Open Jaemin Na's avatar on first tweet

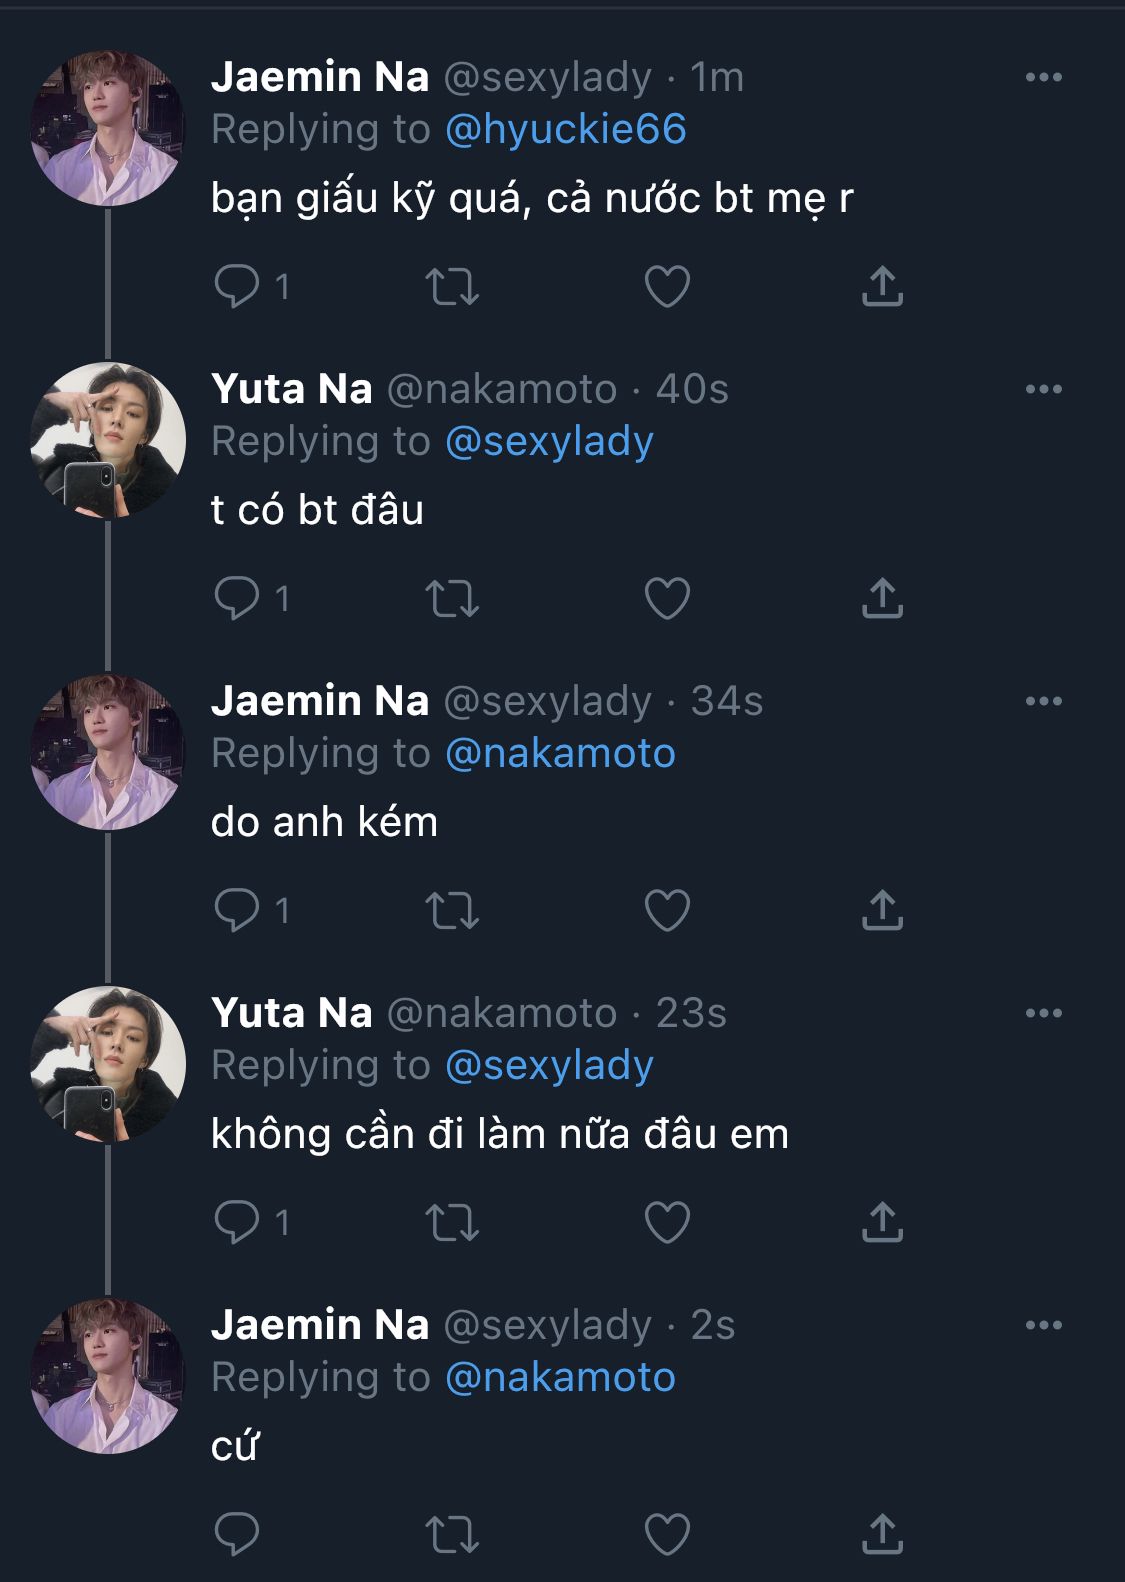[x=107, y=129]
